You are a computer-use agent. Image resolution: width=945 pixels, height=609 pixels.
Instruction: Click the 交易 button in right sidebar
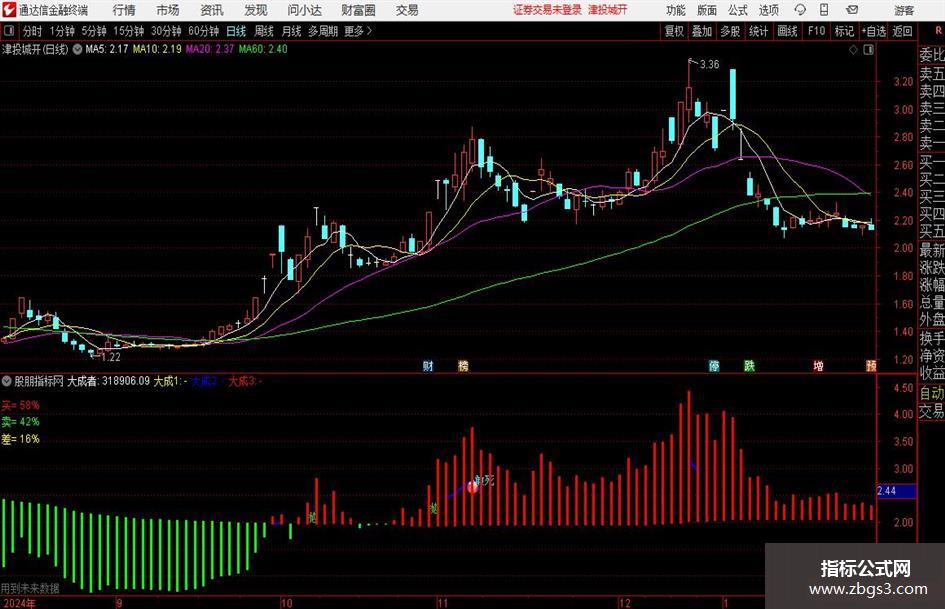pyautogui.click(x=932, y=411)
